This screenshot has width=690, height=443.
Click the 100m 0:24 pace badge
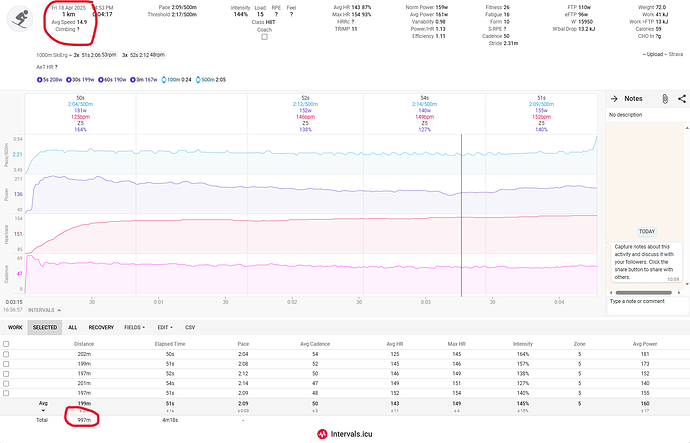[176, 80]
